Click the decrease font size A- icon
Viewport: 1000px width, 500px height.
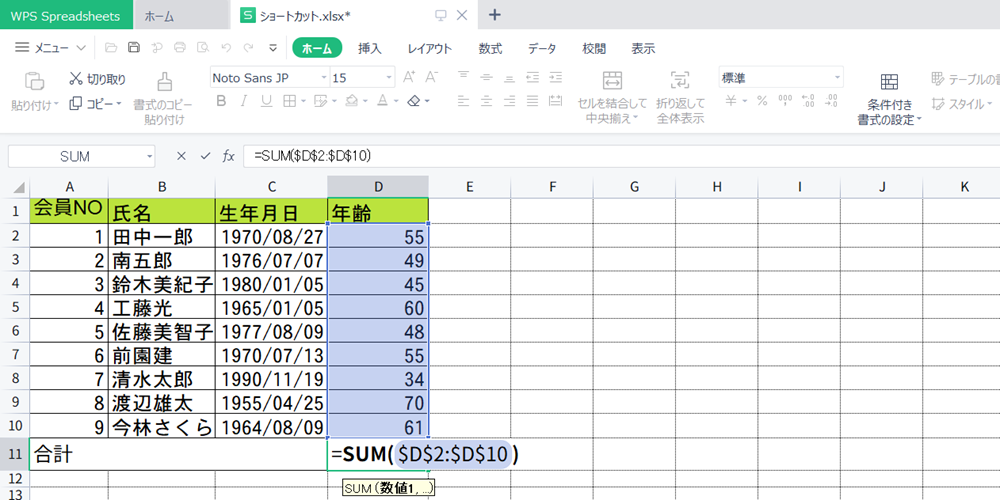pos(432,78)
